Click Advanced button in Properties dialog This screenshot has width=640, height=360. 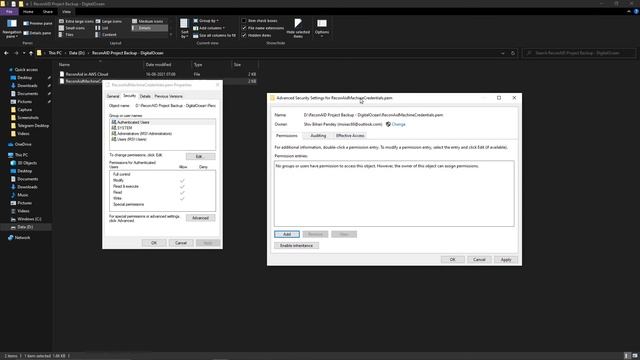pos(200,218)
